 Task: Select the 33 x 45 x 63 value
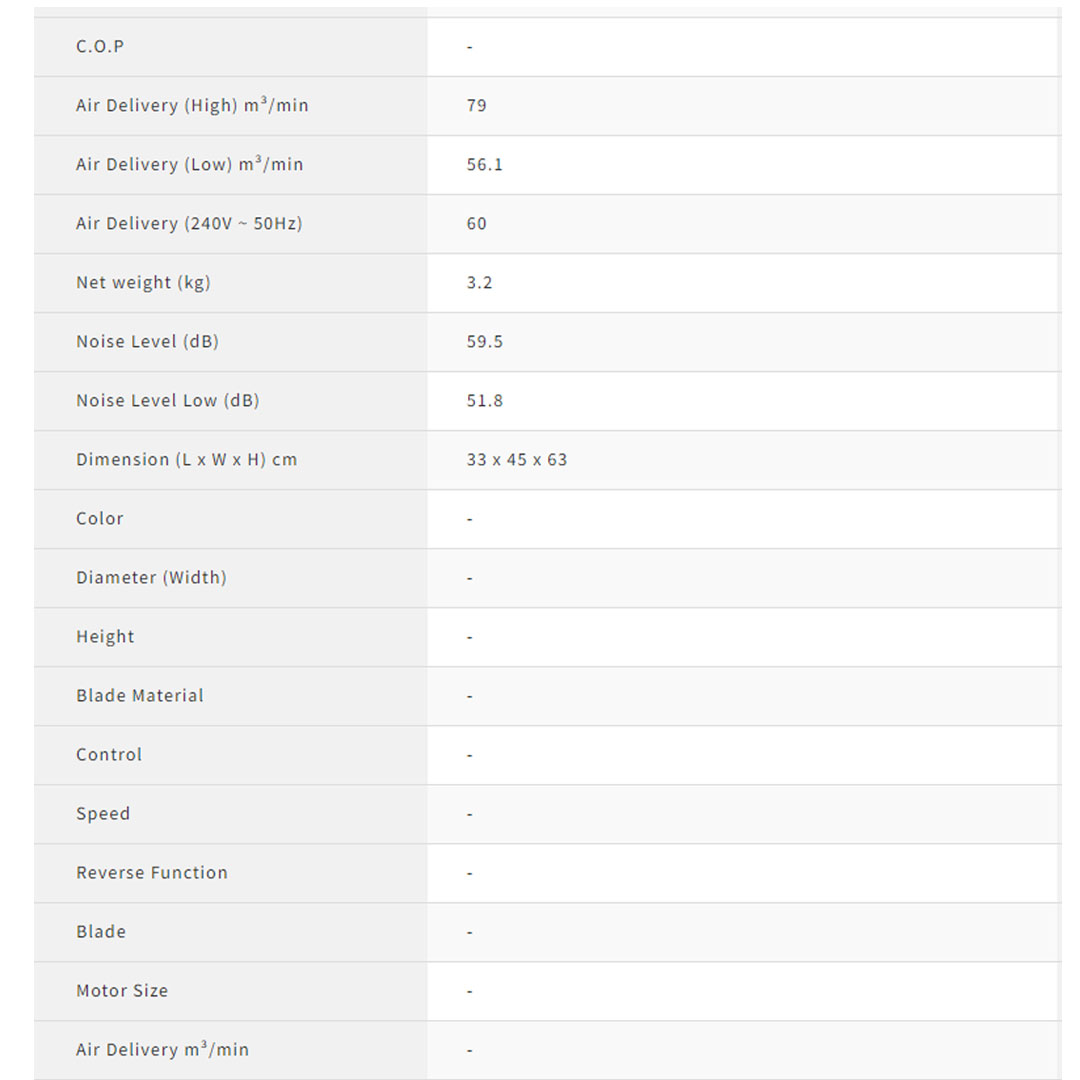pyautogui.click(x=516, y=460)
